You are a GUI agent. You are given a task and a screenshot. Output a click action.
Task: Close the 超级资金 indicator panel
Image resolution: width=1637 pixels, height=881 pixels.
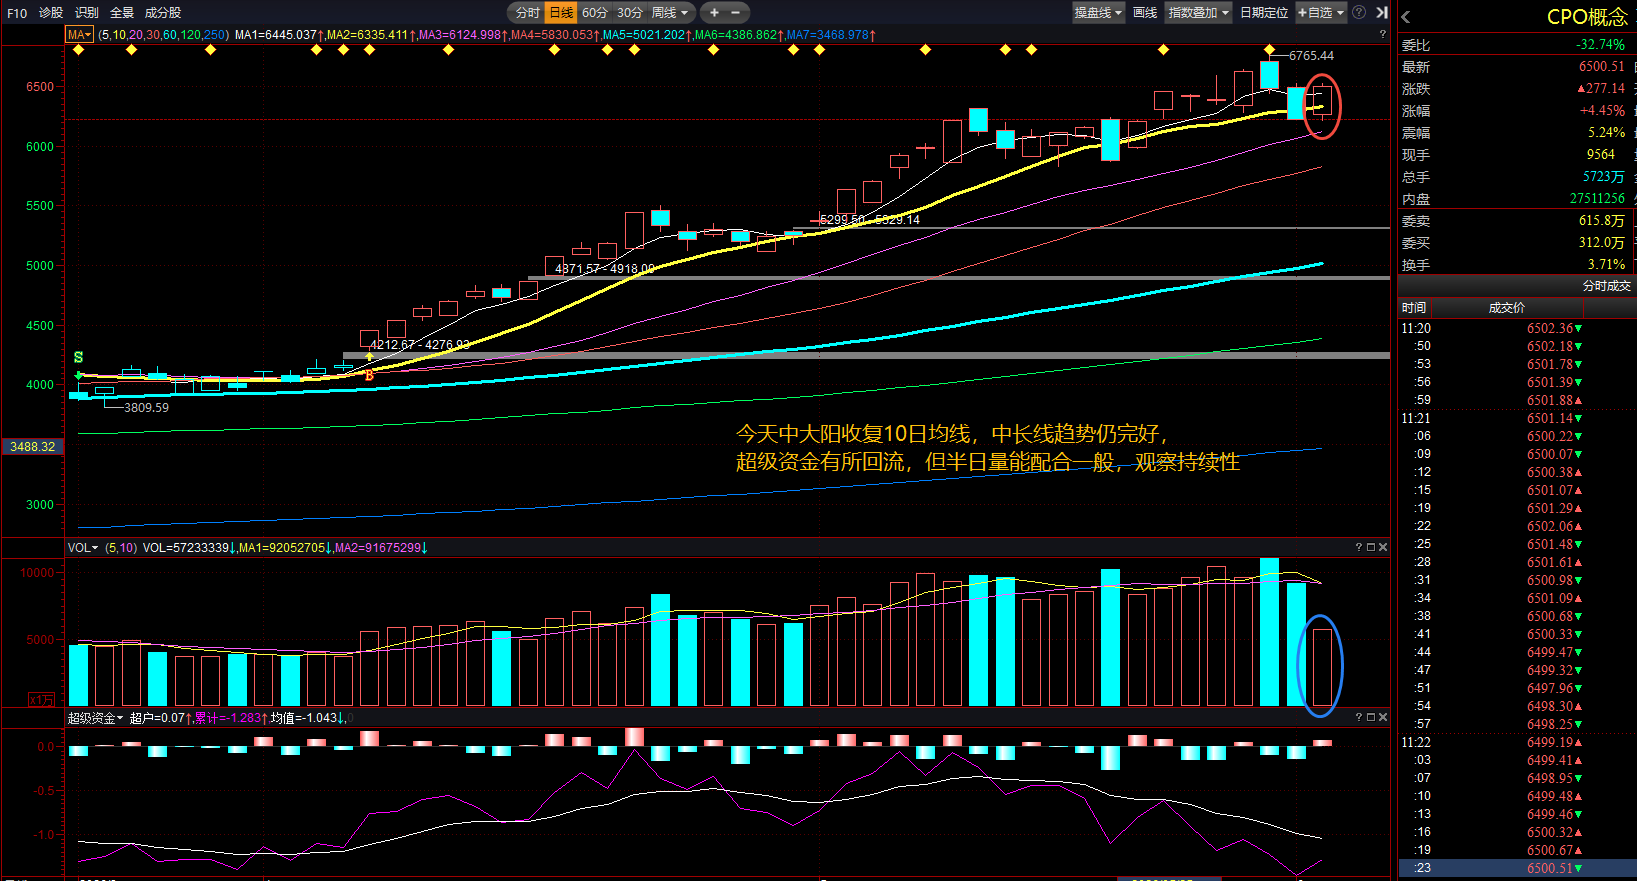tap(1383, 718)
